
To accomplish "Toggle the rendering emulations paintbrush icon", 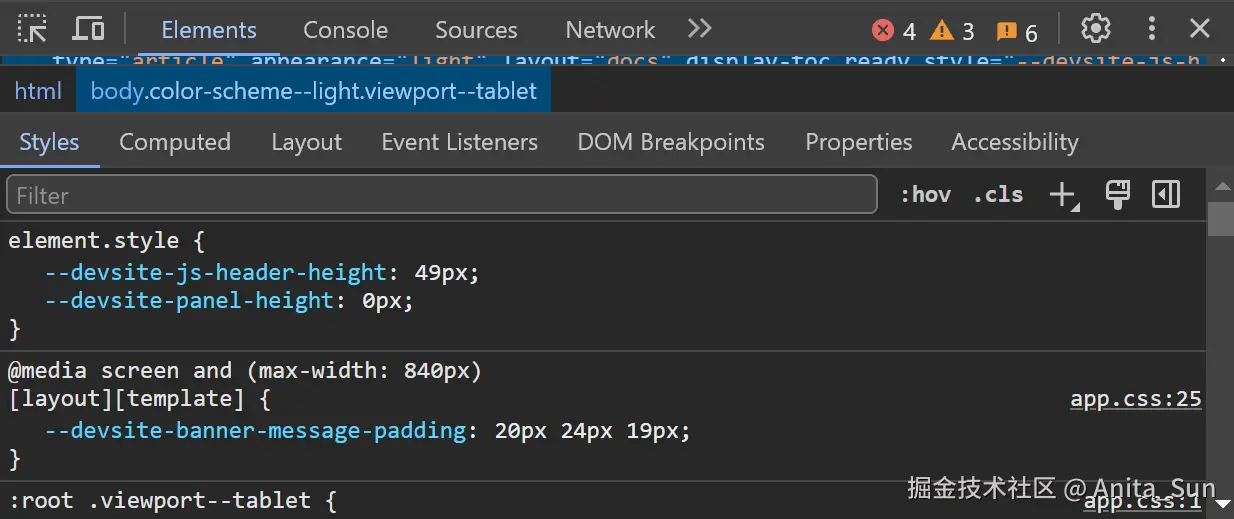I will coord(1117,195).
